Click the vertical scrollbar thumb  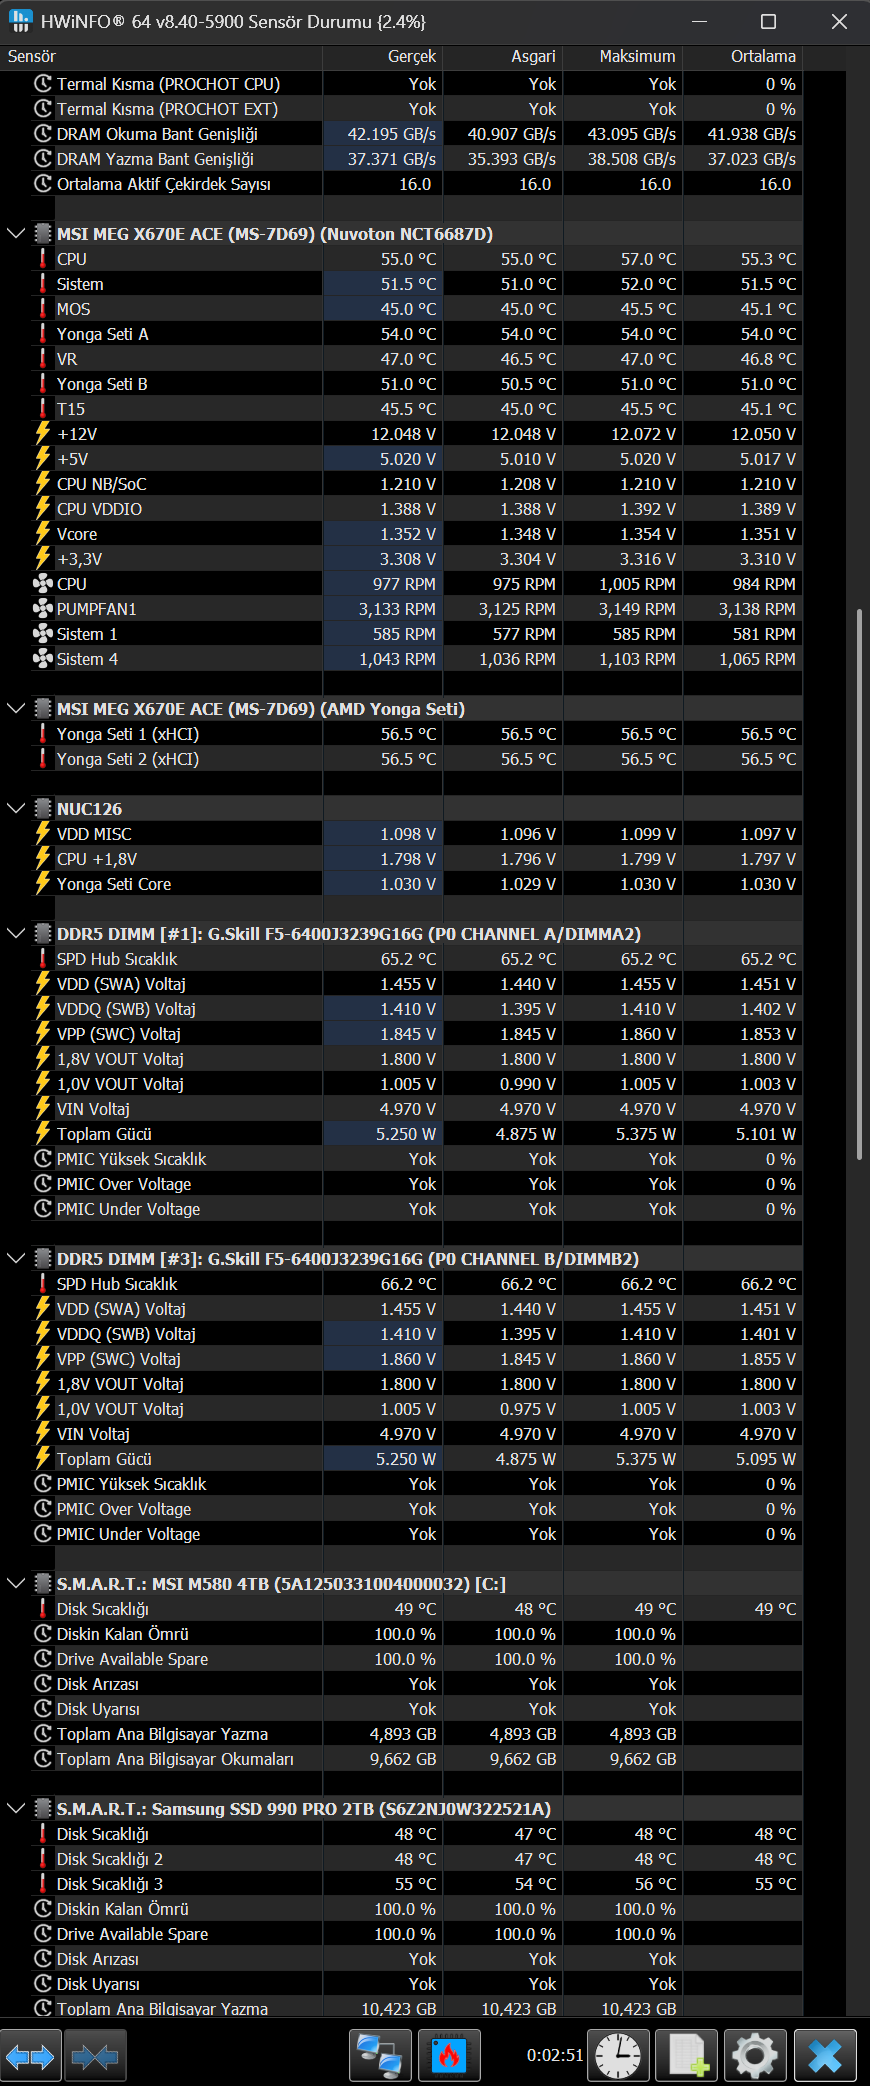tap(859, 885)
